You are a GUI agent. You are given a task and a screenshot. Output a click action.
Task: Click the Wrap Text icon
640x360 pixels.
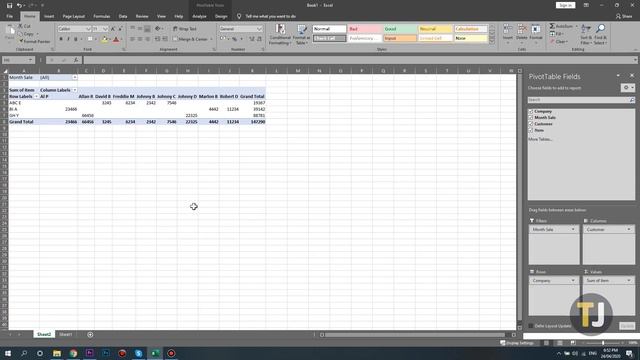[x=175, y=29]
